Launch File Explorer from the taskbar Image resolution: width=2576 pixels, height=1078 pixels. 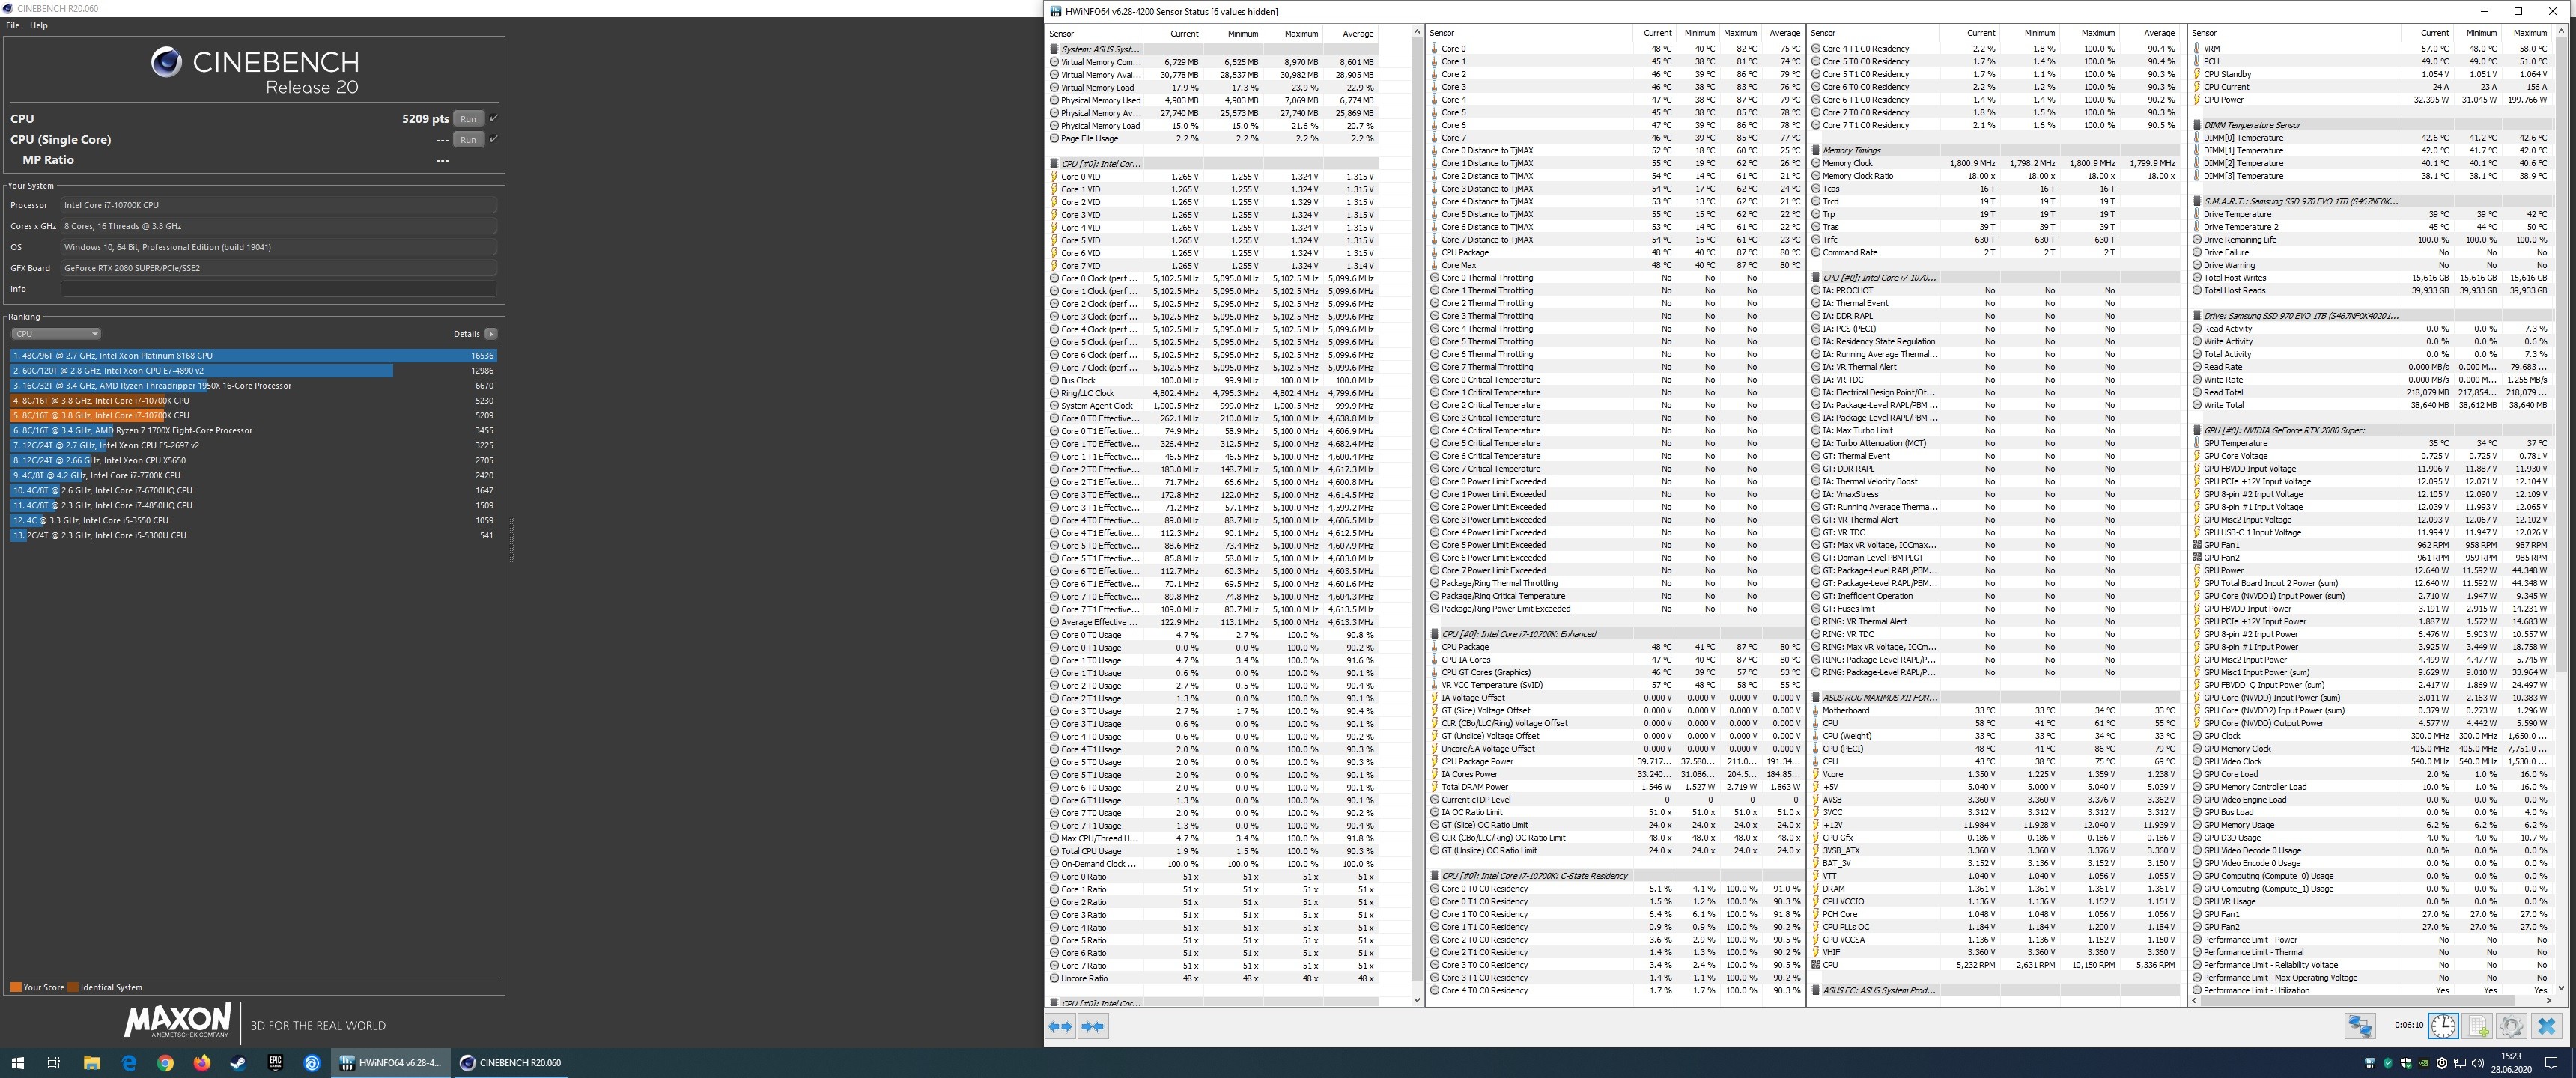click(x=91, y=1063)
